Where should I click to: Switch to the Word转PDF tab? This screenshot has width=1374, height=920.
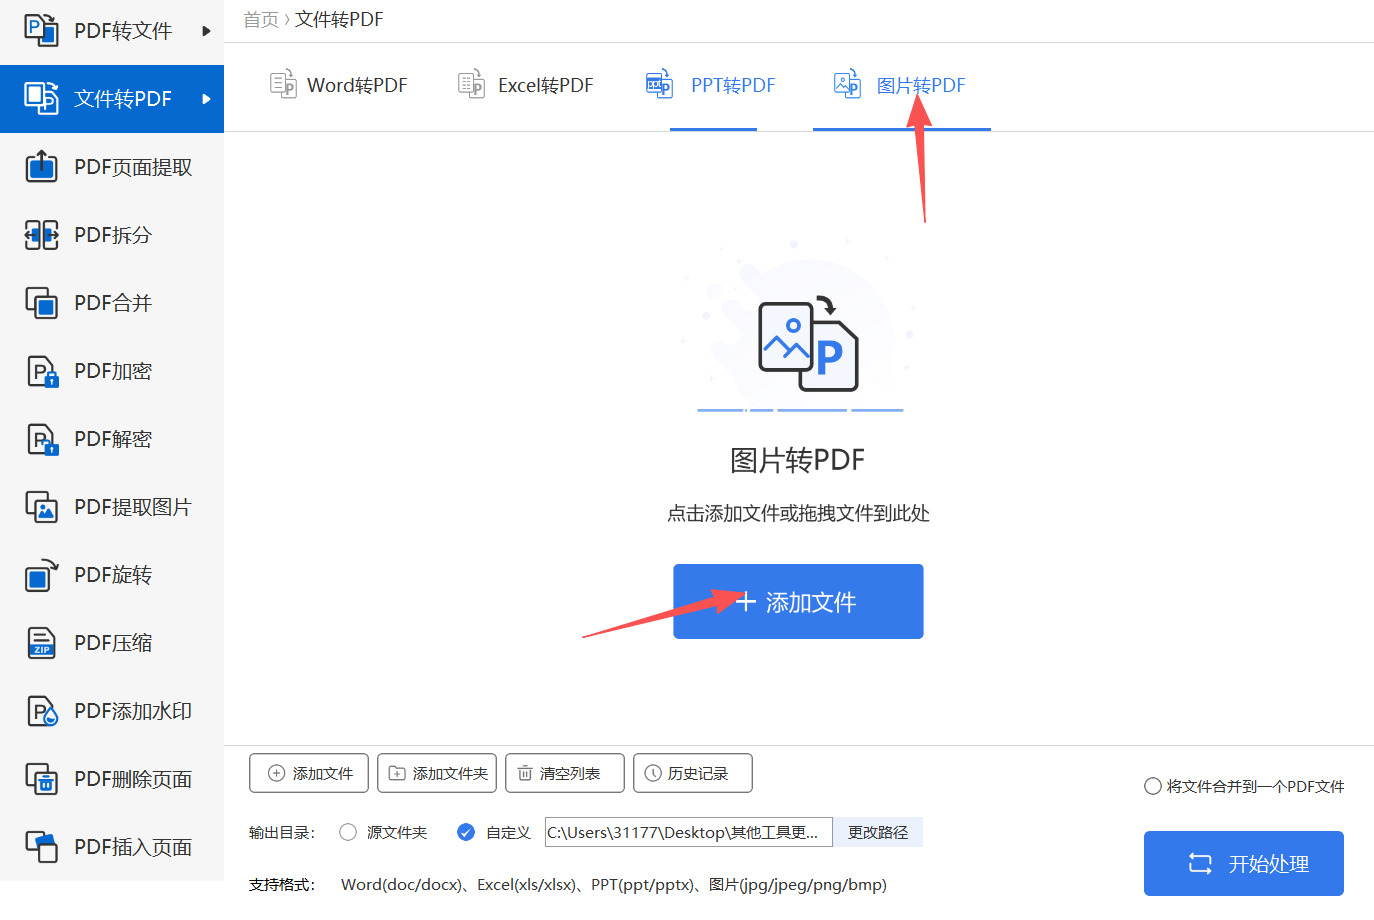point(339,85)
